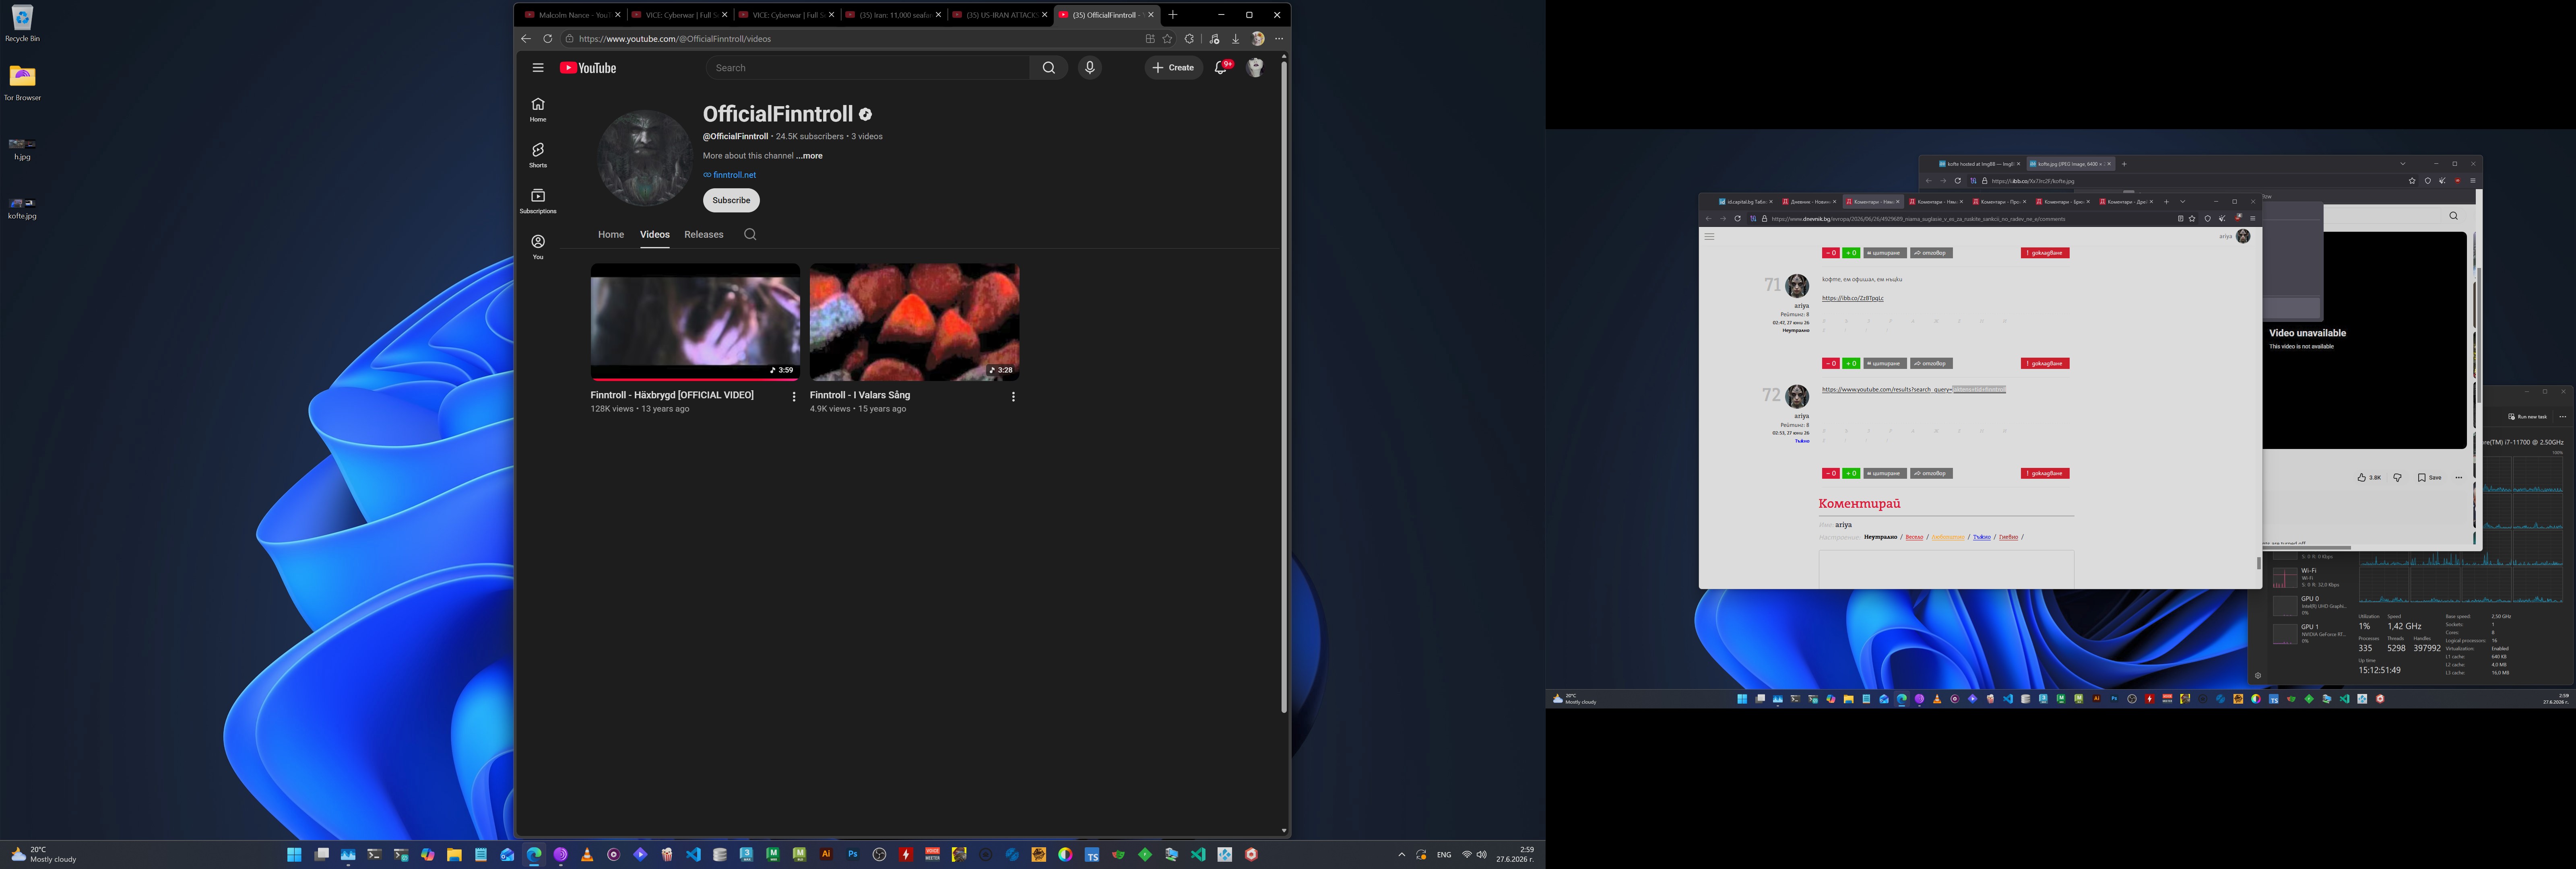The image size is (2576, 869).
Task: Click the Create button on YouTube
Action: 1174,68
